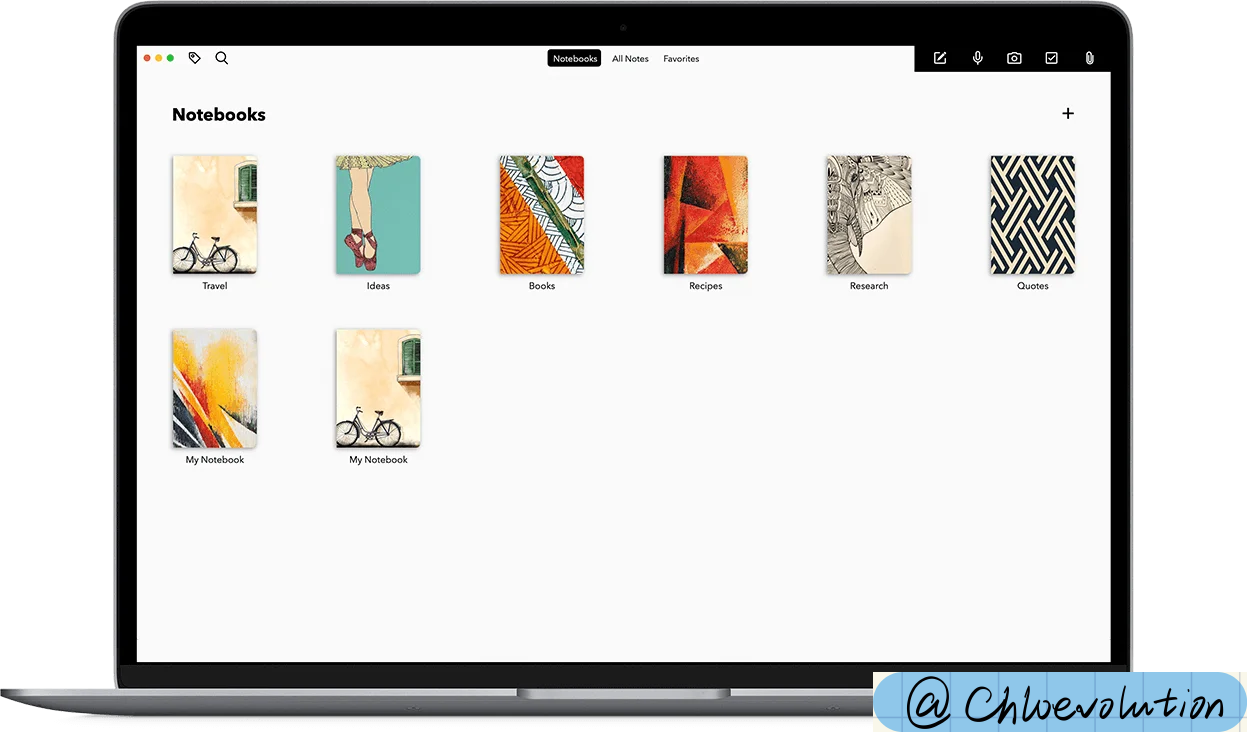Open My Notebook with the bicycle cover
The image size is (1247, 732).
coord(378,388)
